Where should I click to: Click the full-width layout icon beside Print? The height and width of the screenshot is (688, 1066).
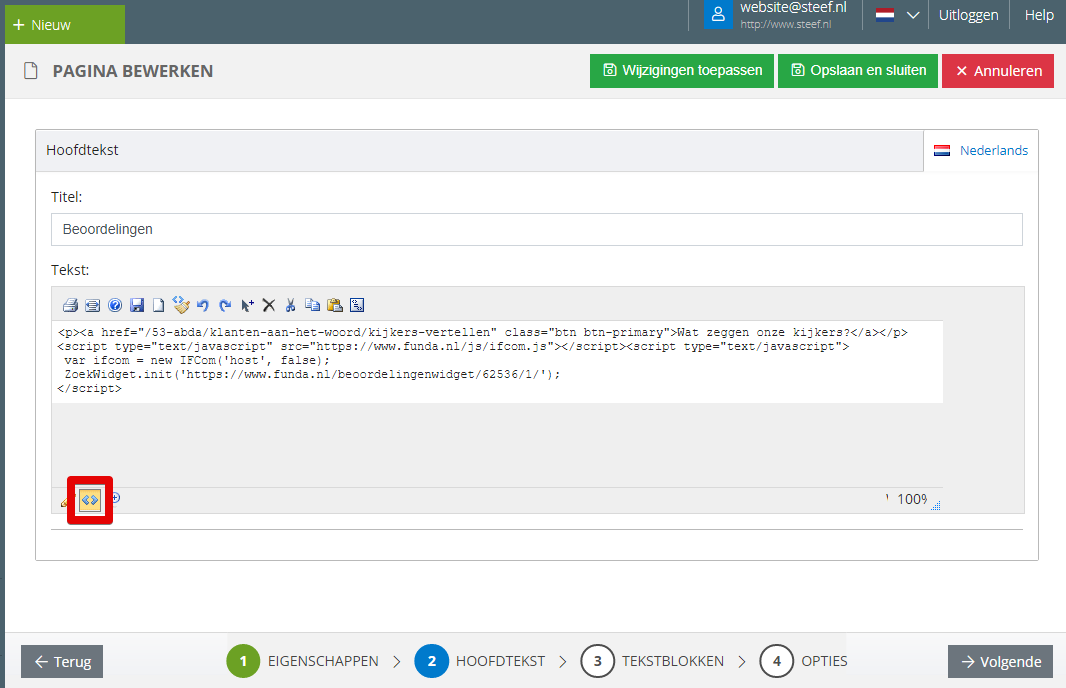92,305
